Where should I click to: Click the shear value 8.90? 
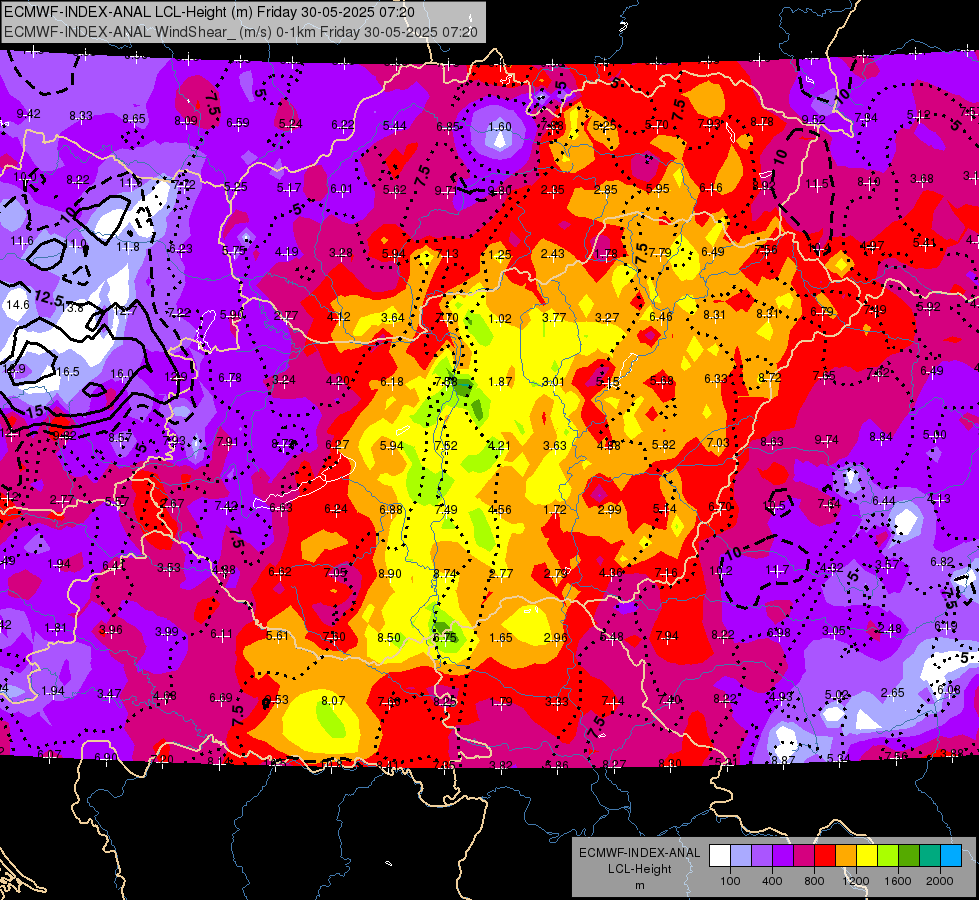click(390, 573)
